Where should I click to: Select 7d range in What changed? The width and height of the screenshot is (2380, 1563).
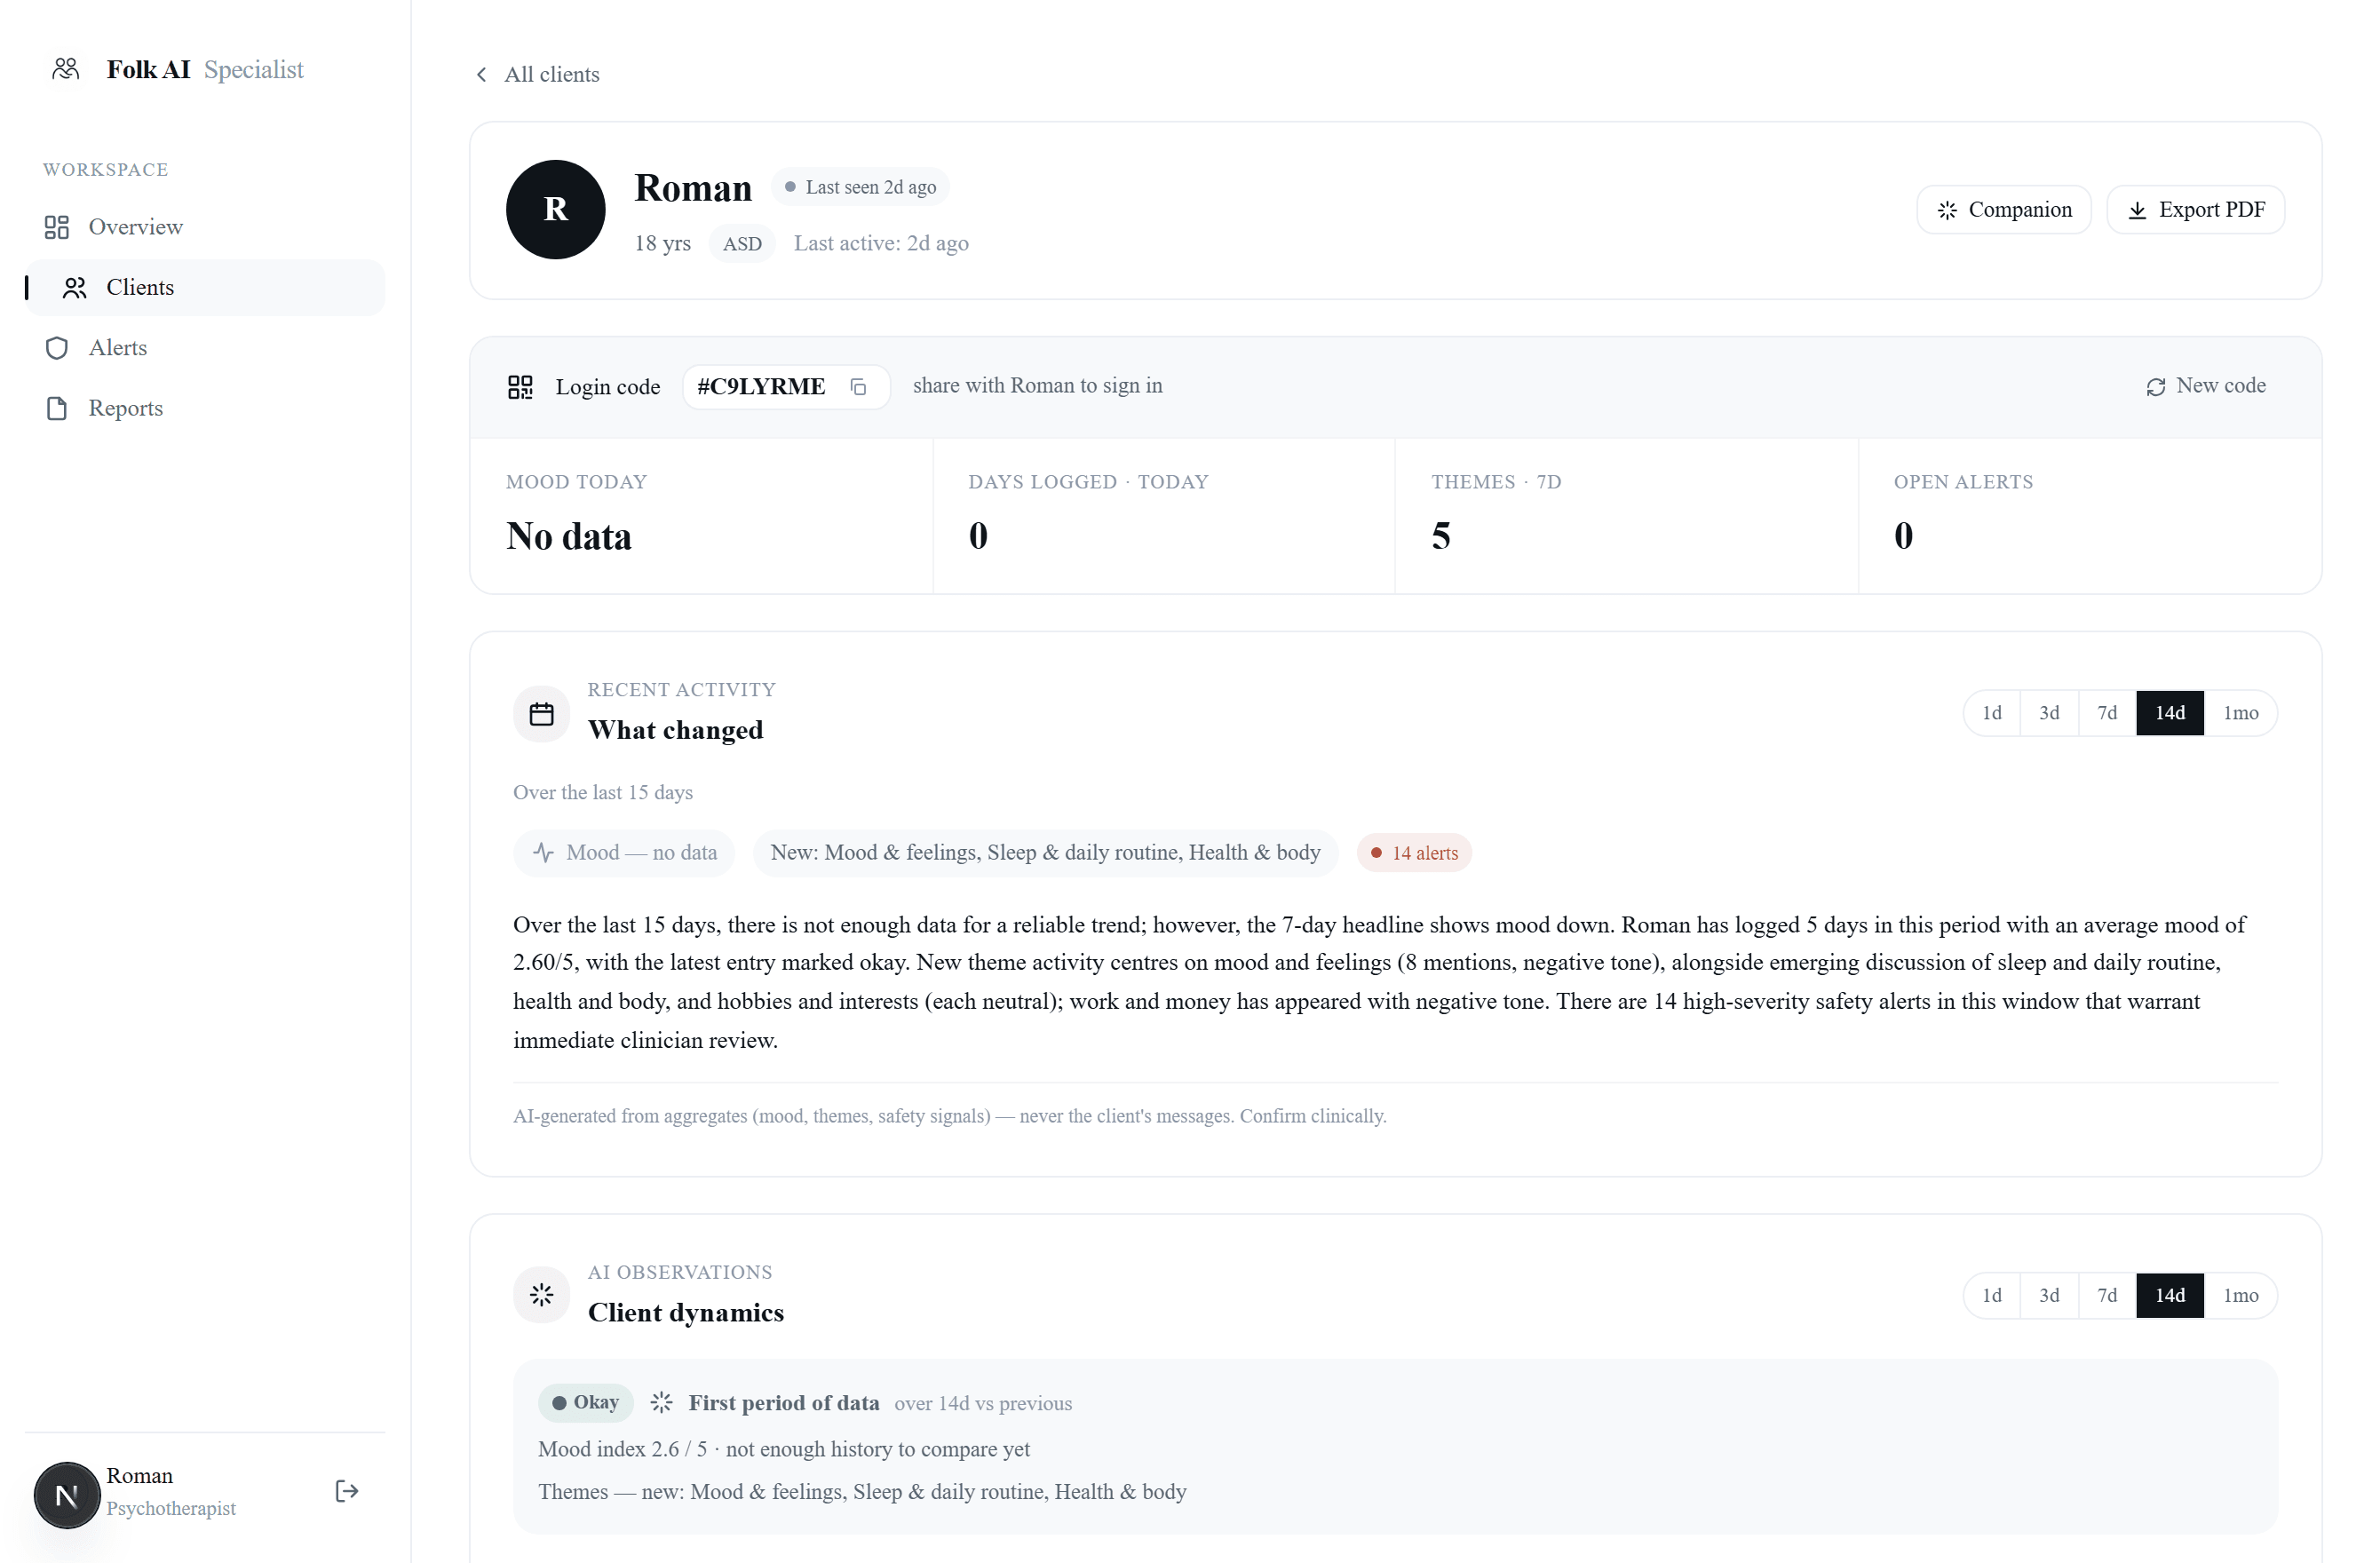point(2106,713)
